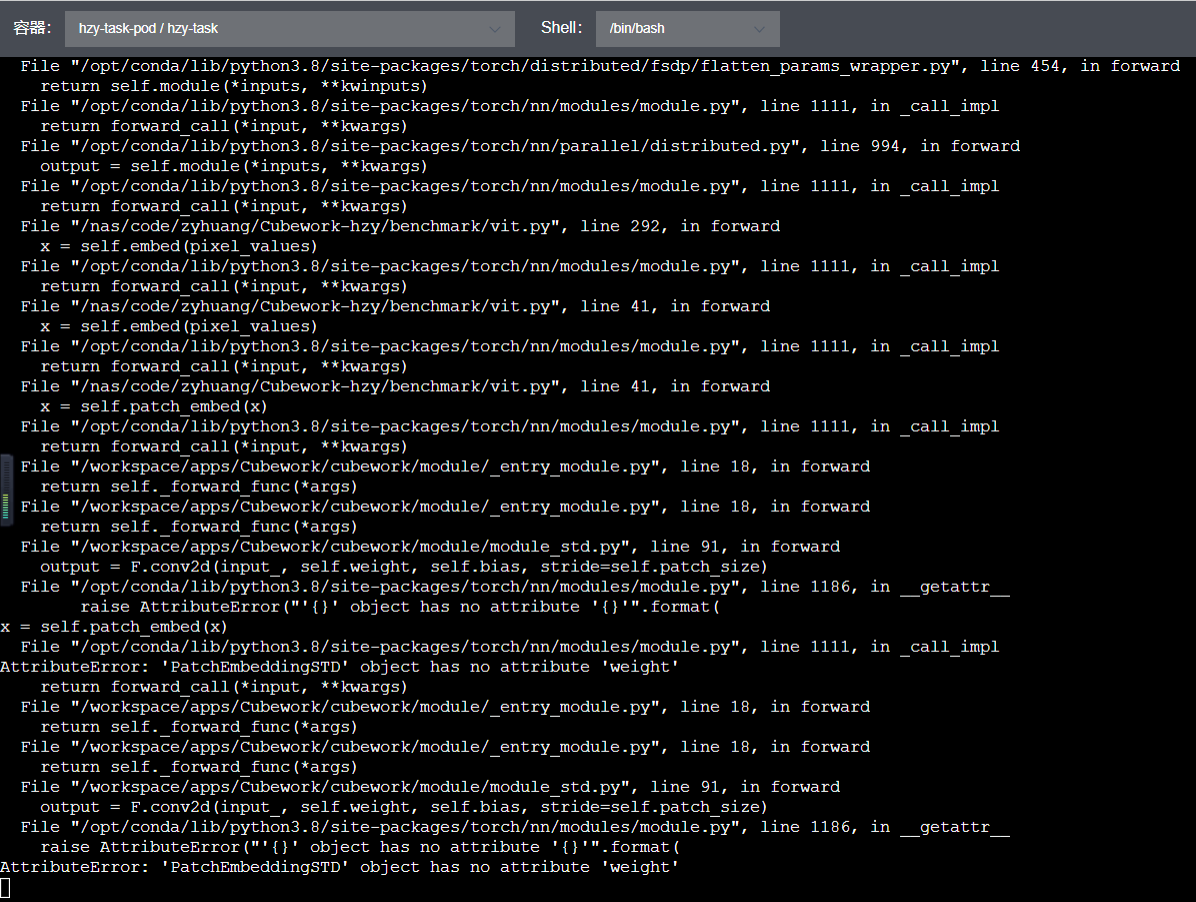Image resolution: width=1196 pixels, height=902 pixels.
Task: Click the last module_std.py line 91 entry
Action: coord(430,787)
